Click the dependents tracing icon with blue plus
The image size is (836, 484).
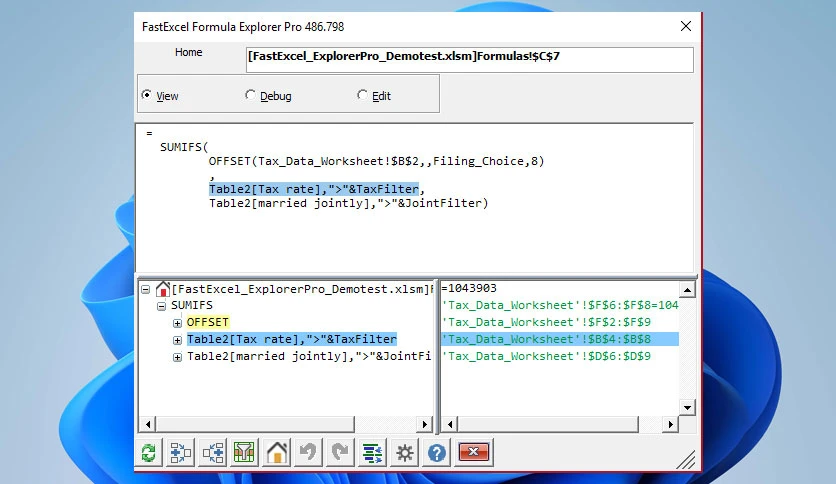(213, 453)
